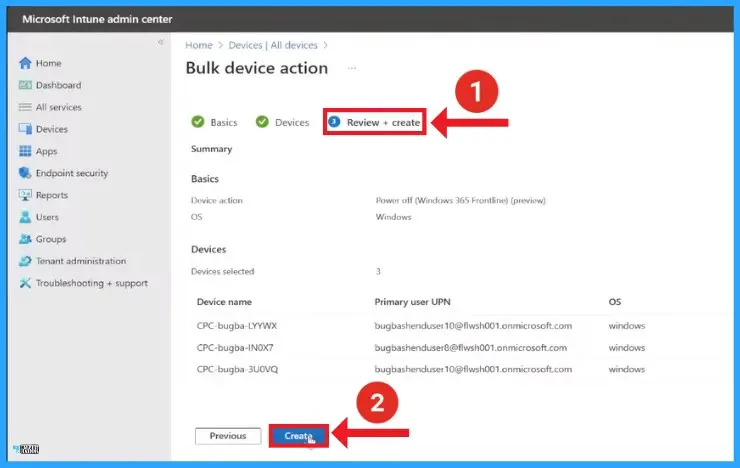Click the Power off (Windows 365 Frontline) value
740x468 pixels.
coord(461,201)
